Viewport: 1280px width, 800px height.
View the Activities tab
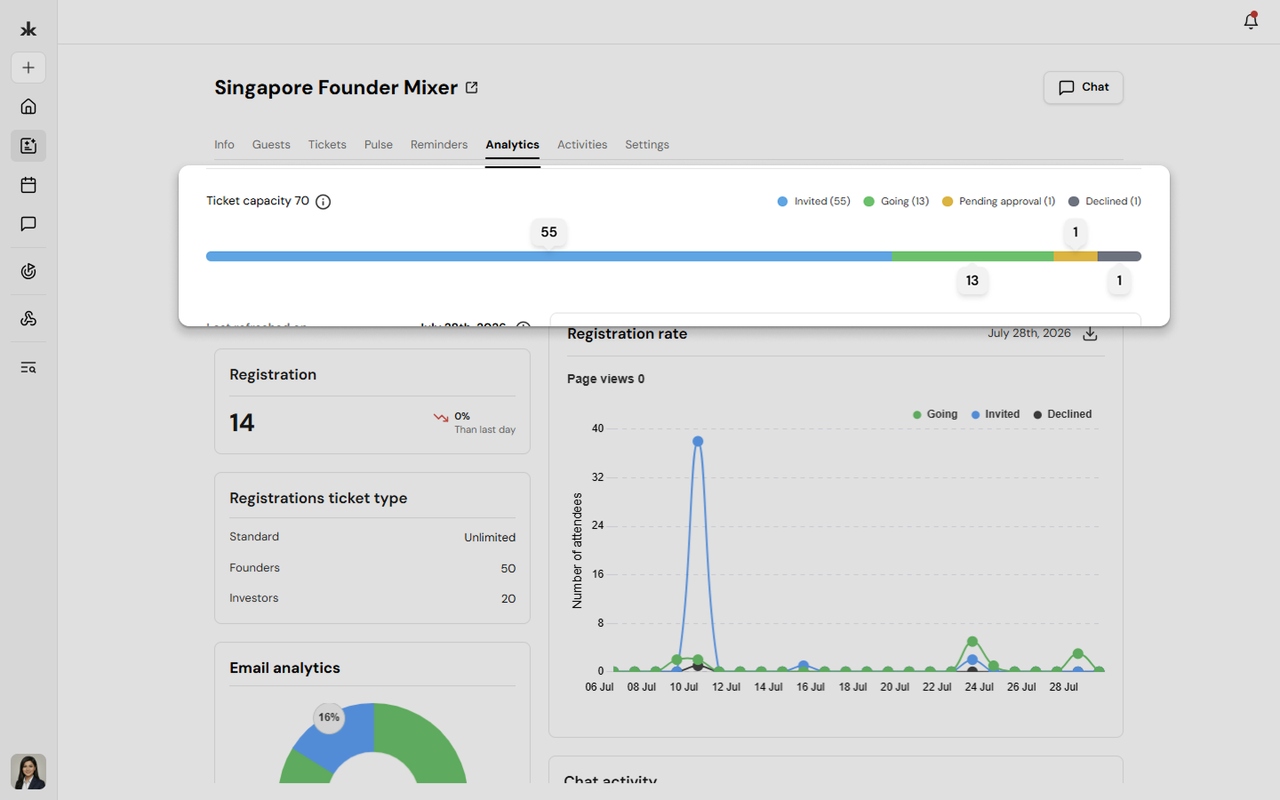582,145
